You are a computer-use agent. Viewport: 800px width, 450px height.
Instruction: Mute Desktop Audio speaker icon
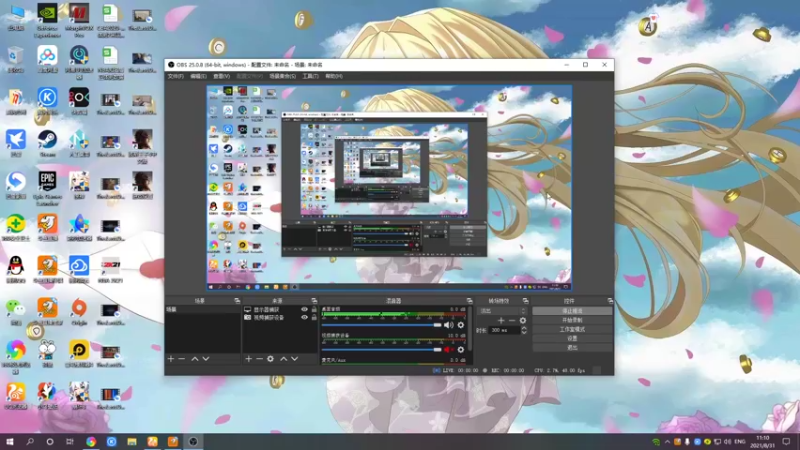(x=448, y=325)
